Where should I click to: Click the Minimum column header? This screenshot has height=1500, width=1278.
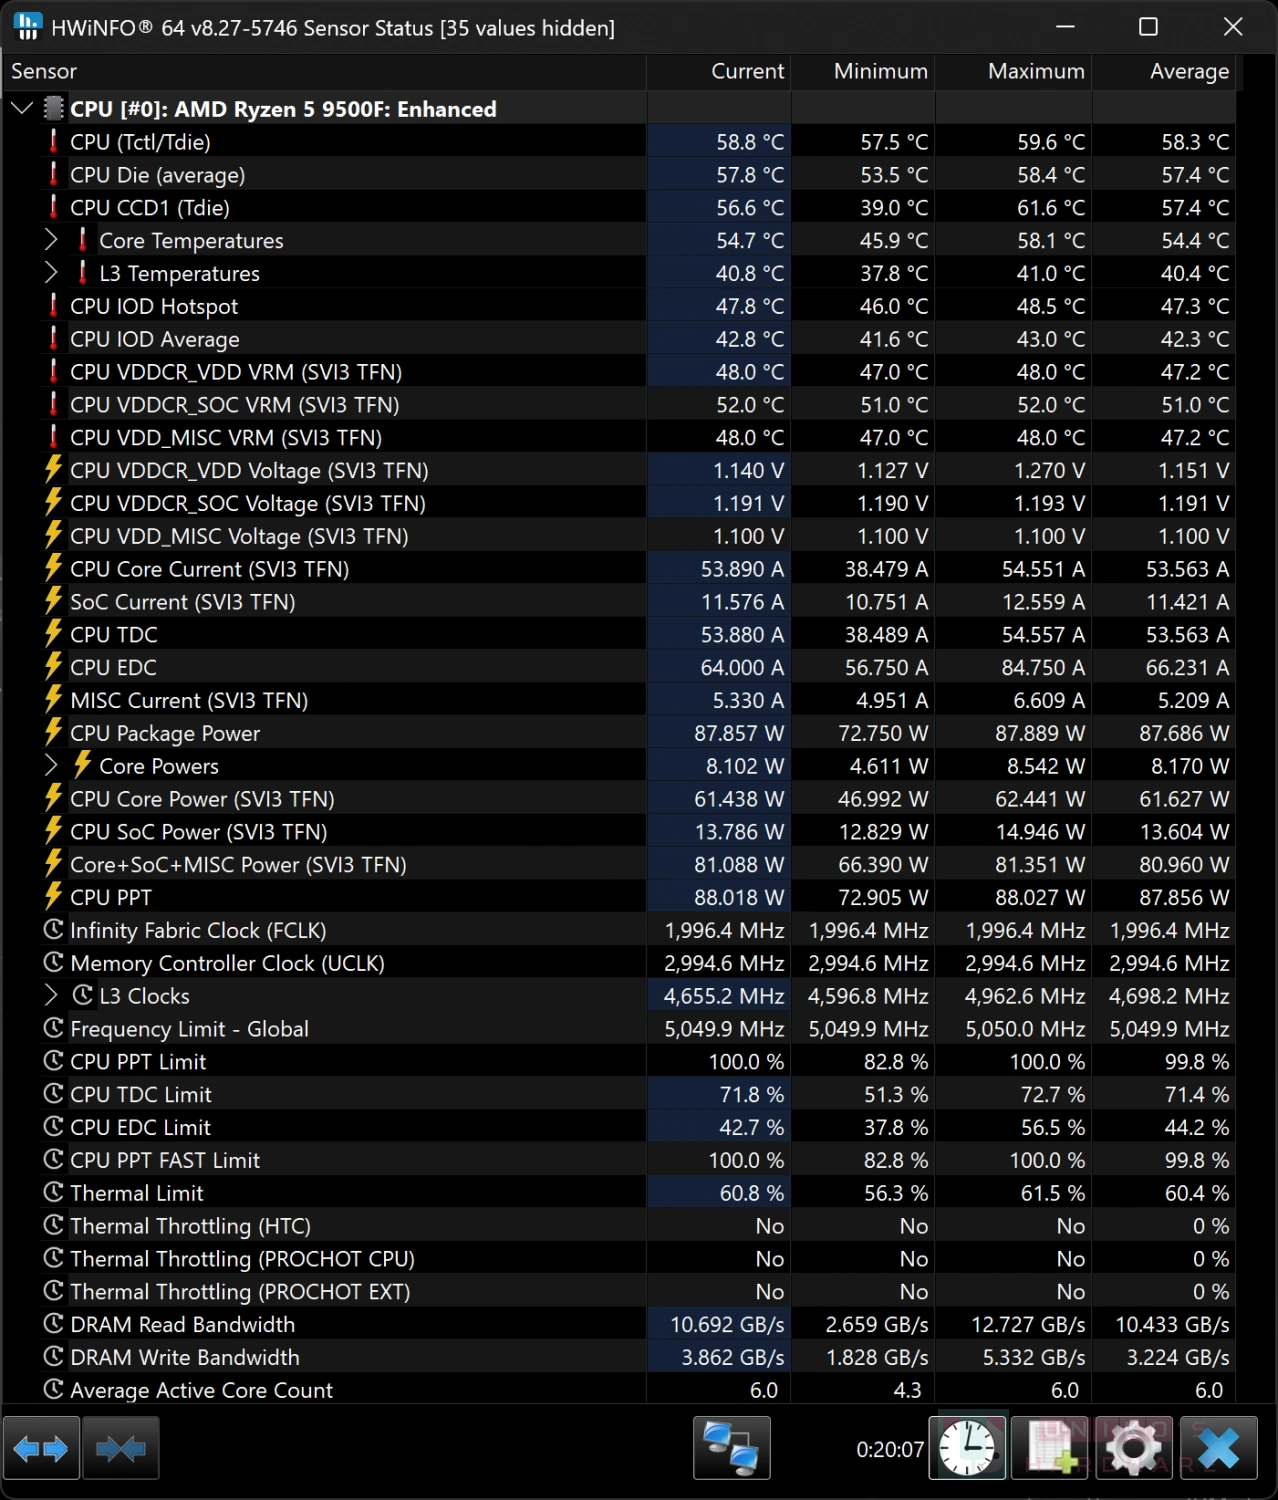pos(863,71)
